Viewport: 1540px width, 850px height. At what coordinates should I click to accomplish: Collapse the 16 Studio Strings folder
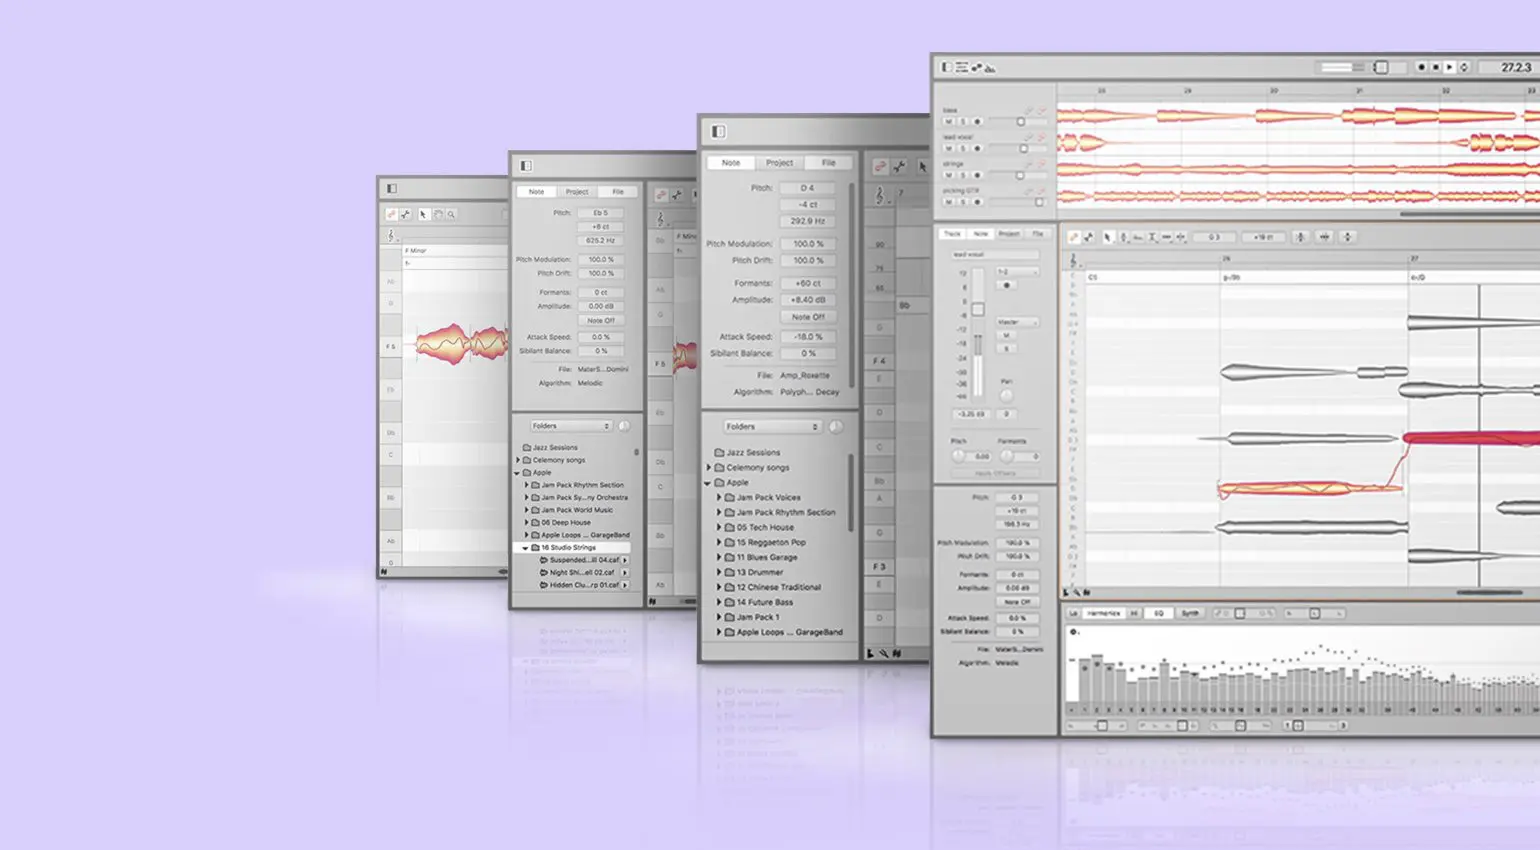coord(526,548)
